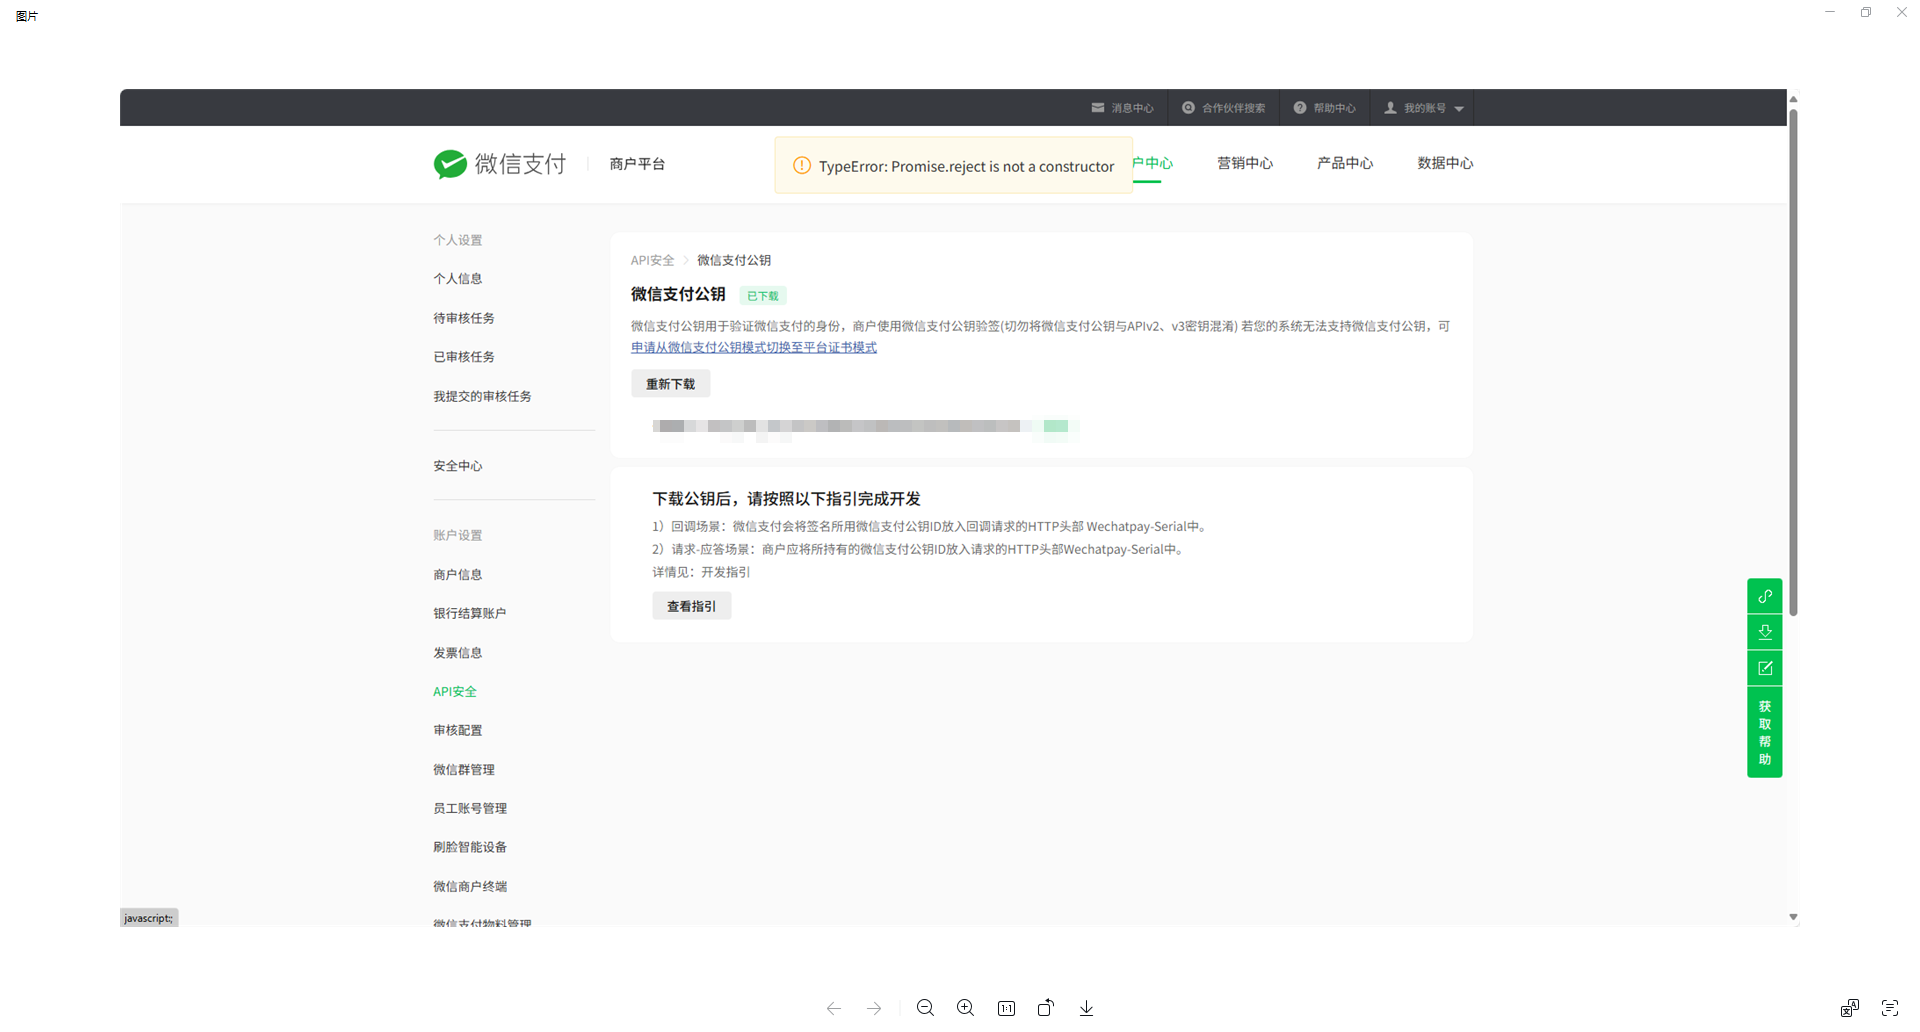
Task: Select the partly hidden 户中心 tab
Action: (1153, 163)
